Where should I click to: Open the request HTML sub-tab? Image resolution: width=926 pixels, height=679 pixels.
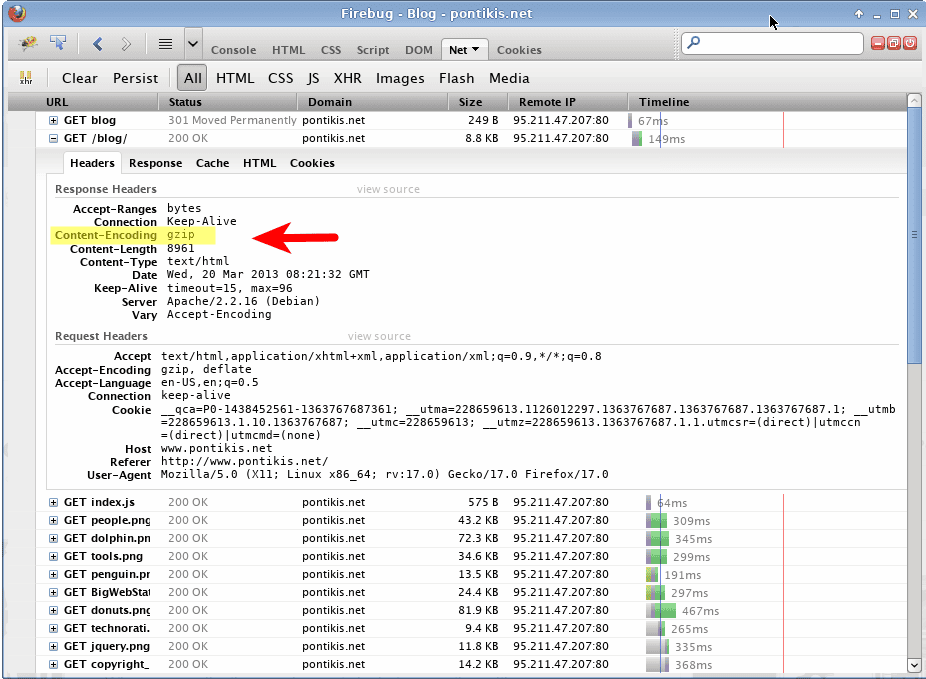(259, 163)
